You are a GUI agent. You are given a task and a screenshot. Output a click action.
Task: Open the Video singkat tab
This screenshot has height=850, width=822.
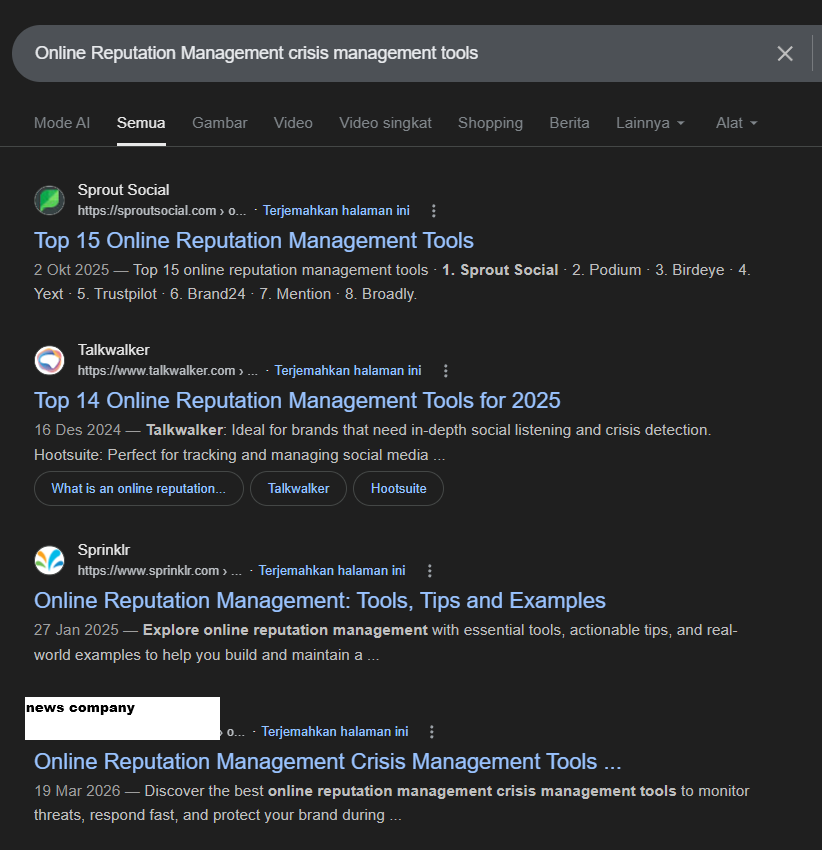385,123
